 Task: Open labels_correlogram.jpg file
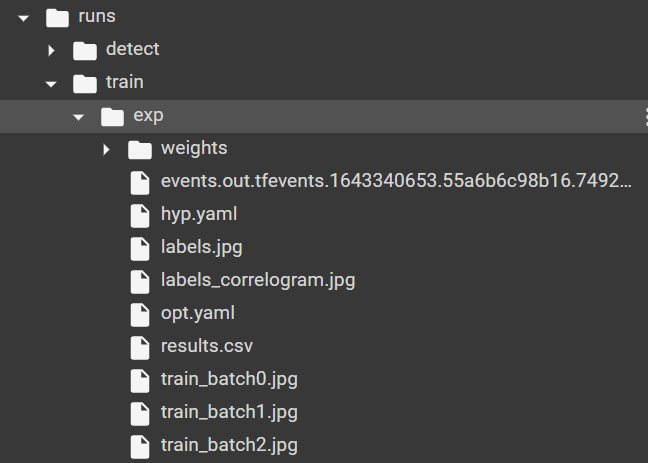(x=257, y=280)
